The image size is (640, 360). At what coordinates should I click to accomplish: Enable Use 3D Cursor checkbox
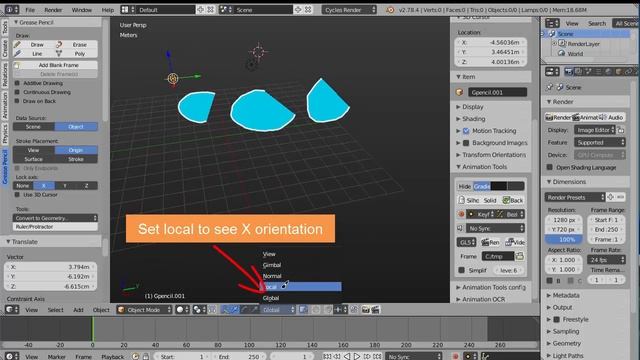(x=17, y=195)
